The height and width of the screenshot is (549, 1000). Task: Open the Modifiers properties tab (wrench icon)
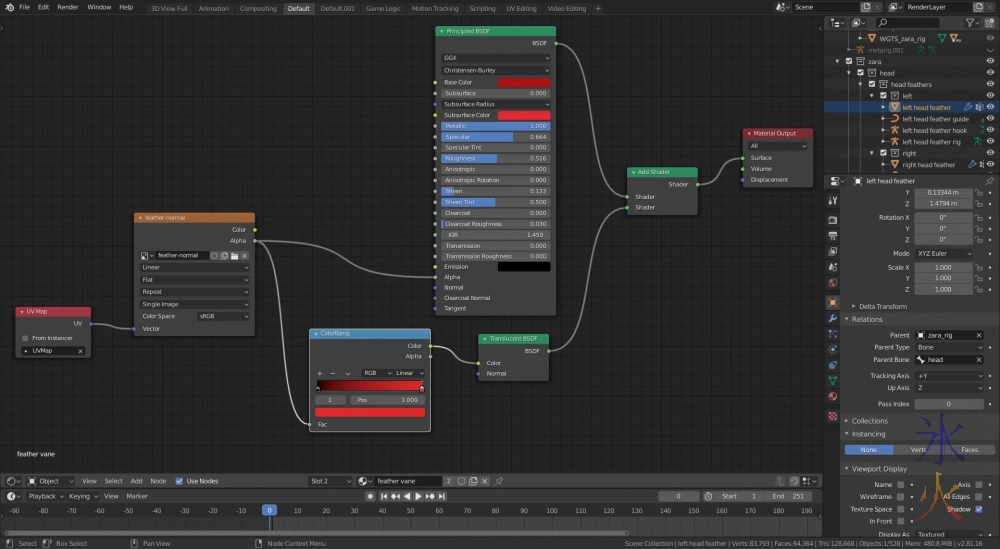pos(832,319)
